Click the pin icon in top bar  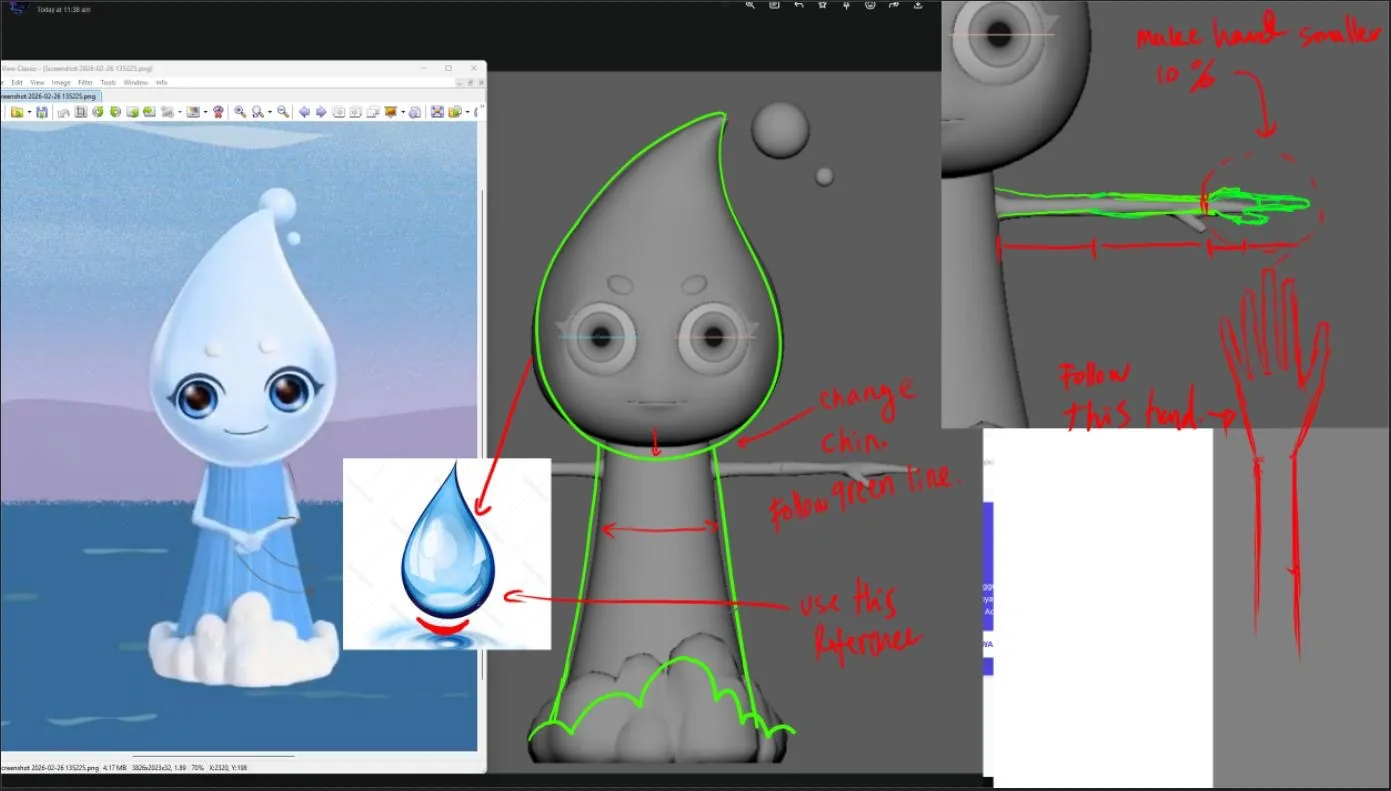tap(846, 5)
